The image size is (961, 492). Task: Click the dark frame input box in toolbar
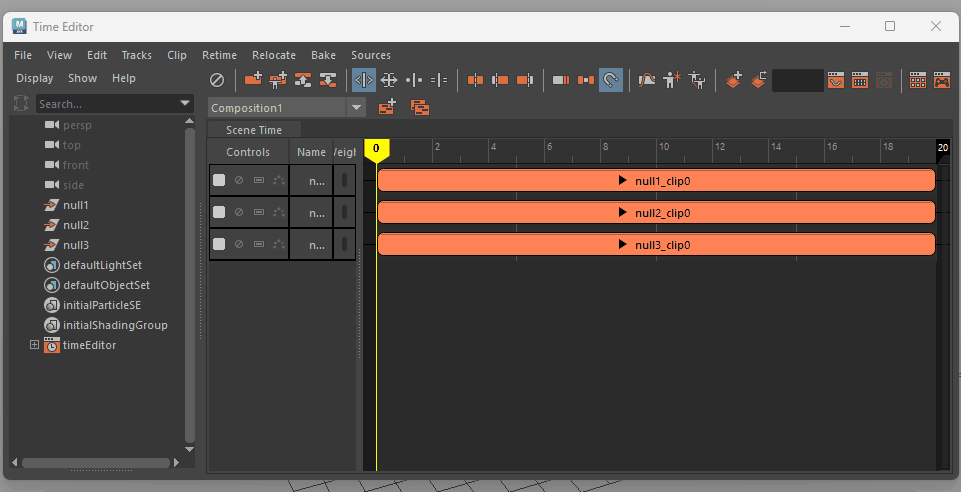[x=797, y=80]
